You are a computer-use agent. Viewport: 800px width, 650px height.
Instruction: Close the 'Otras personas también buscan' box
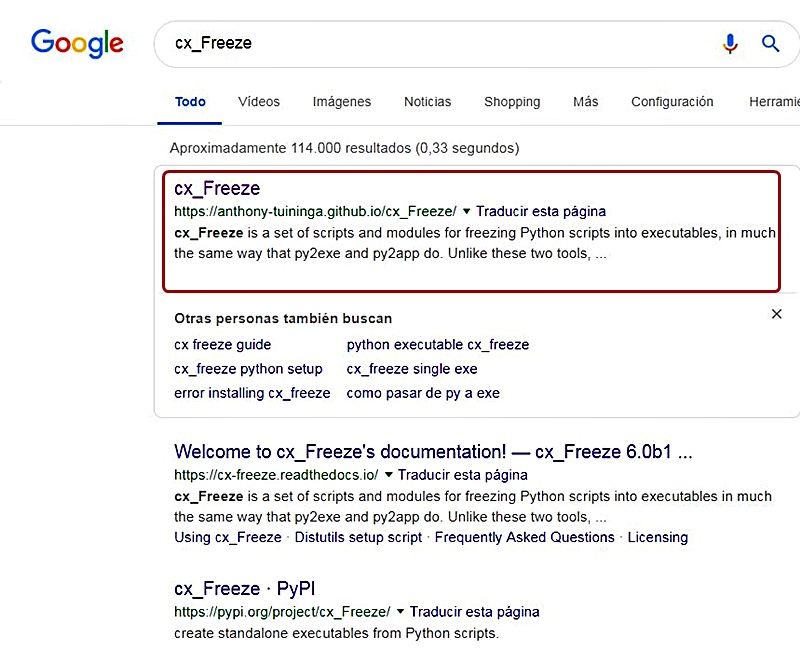click(x=777, y=314)
